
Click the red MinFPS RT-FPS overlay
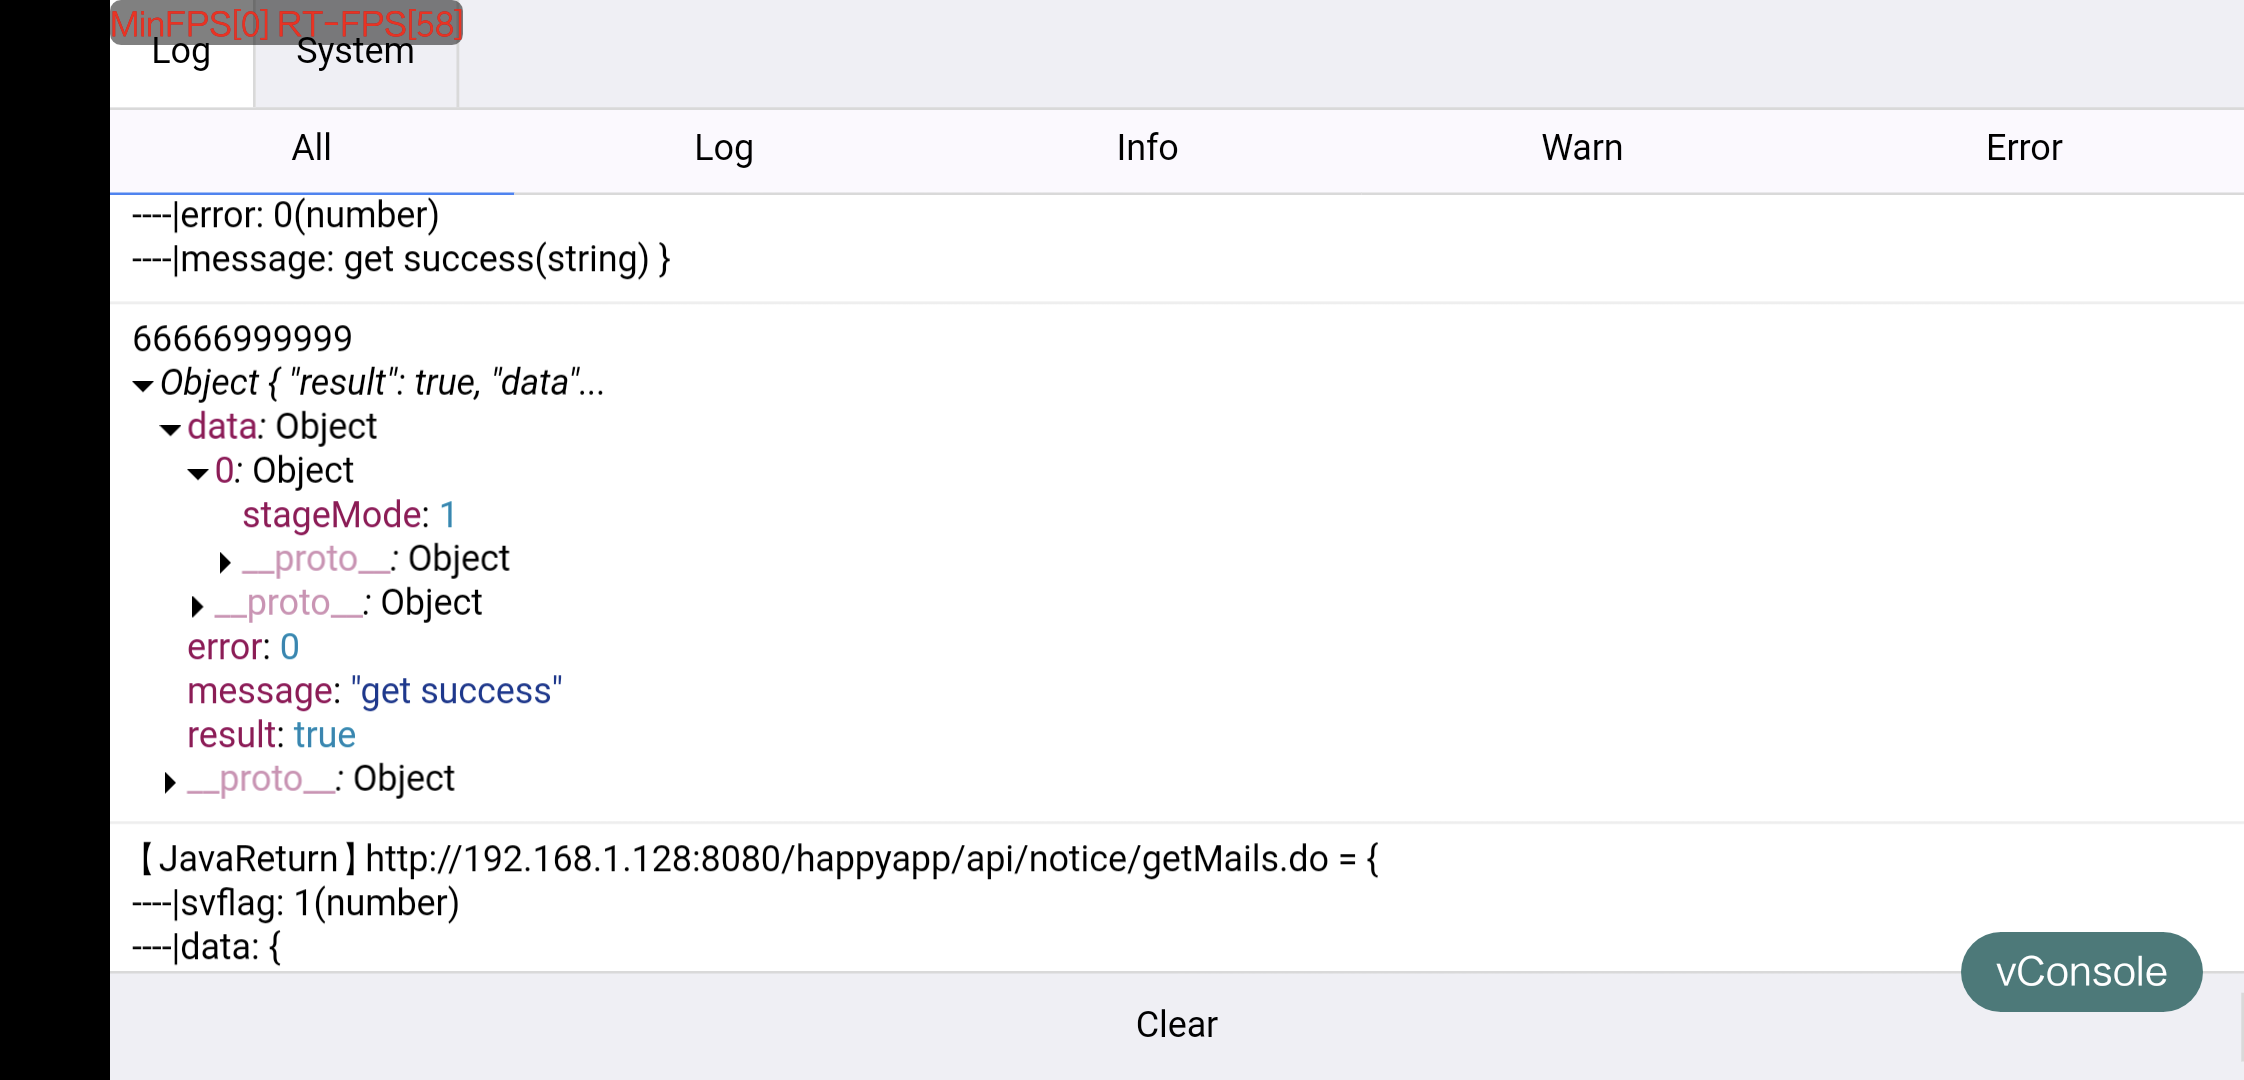(x=286, y=22)
